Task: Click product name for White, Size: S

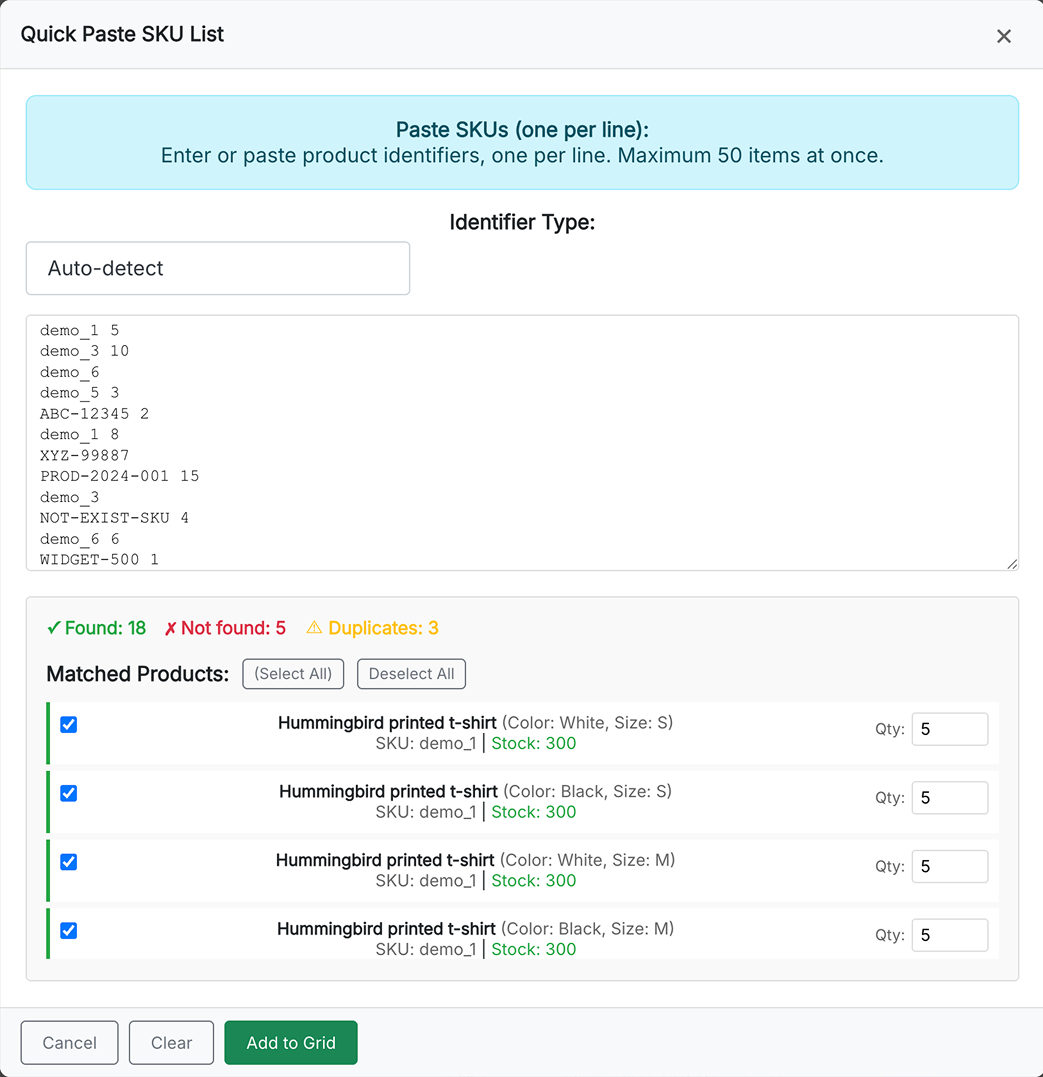Action: 387,723
